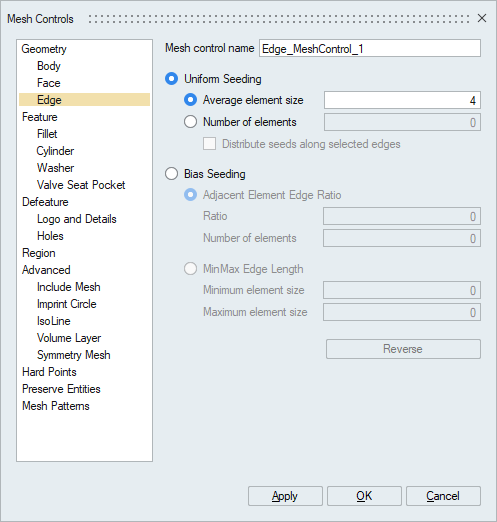Confirm with the OK button

click(x=364, y=496)
